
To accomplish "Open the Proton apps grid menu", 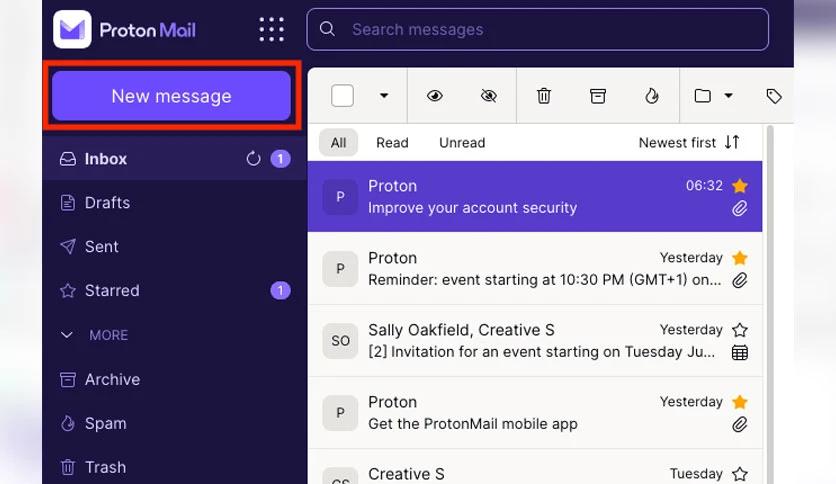I will coord(271,29).
